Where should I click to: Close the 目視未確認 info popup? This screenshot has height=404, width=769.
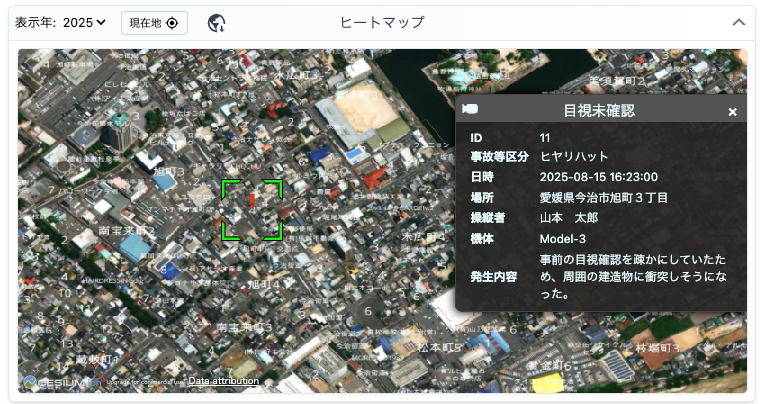[732, 112]
